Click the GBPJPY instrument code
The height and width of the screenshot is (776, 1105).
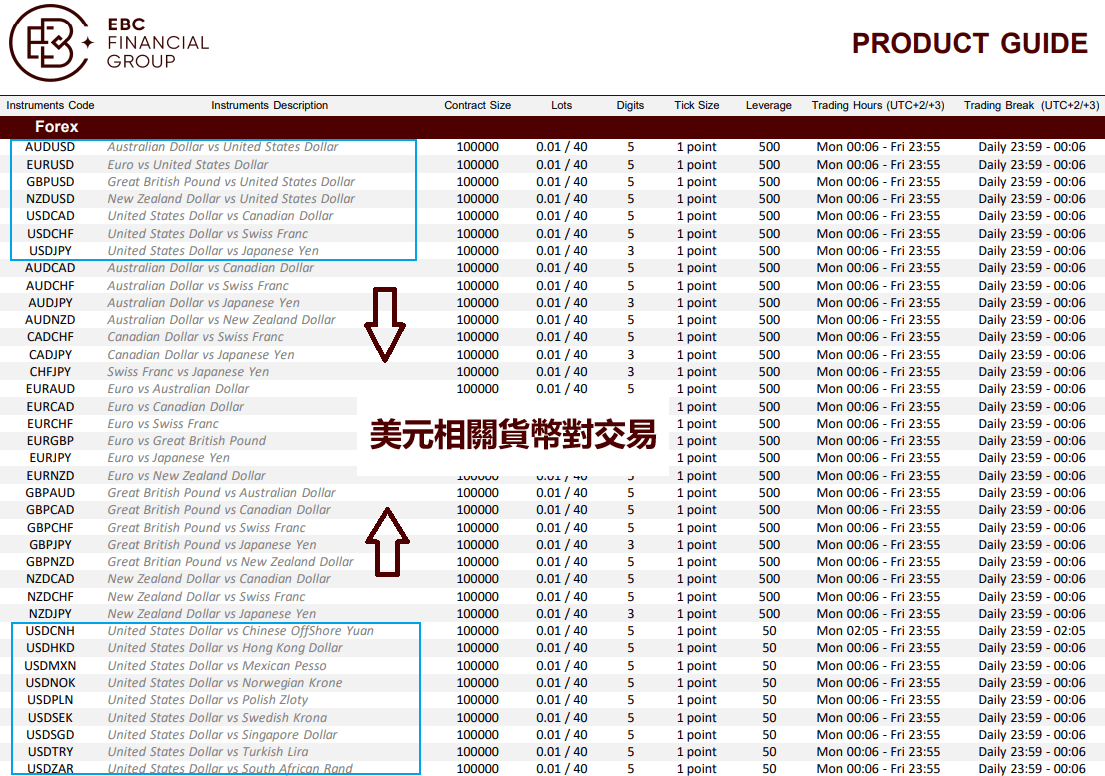[x=50, y=545]
